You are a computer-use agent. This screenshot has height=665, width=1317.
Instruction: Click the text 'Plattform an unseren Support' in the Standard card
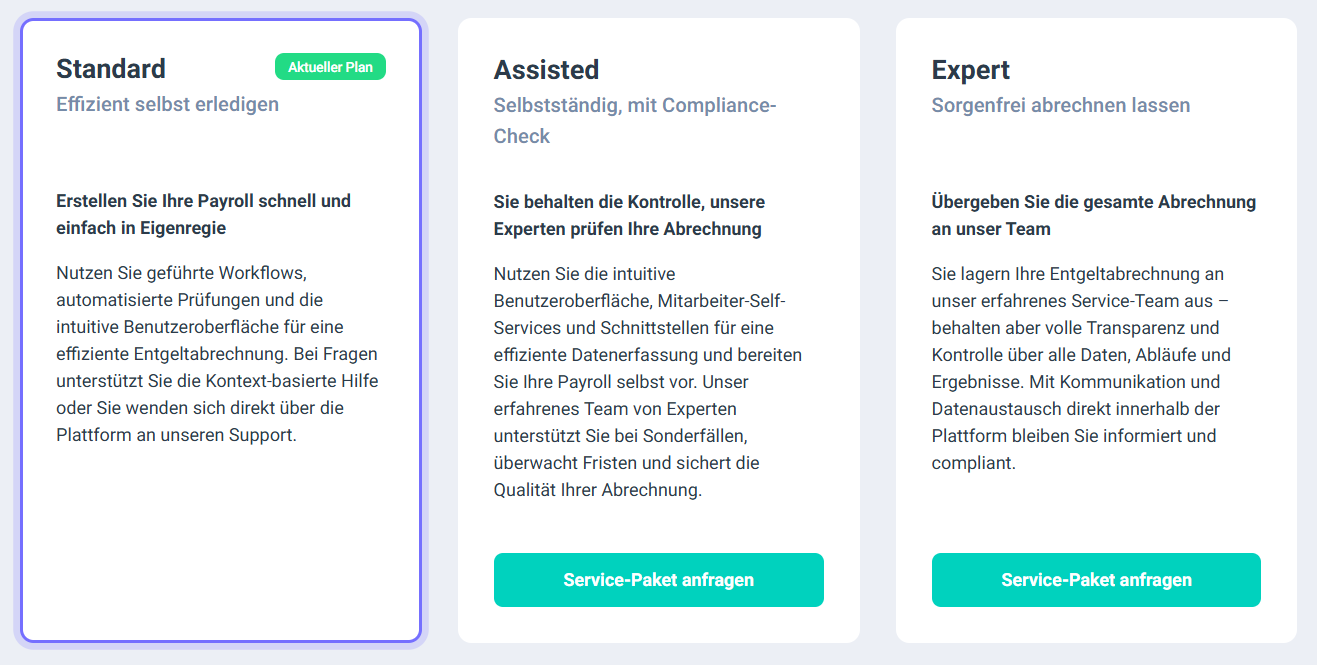point(176,435)
